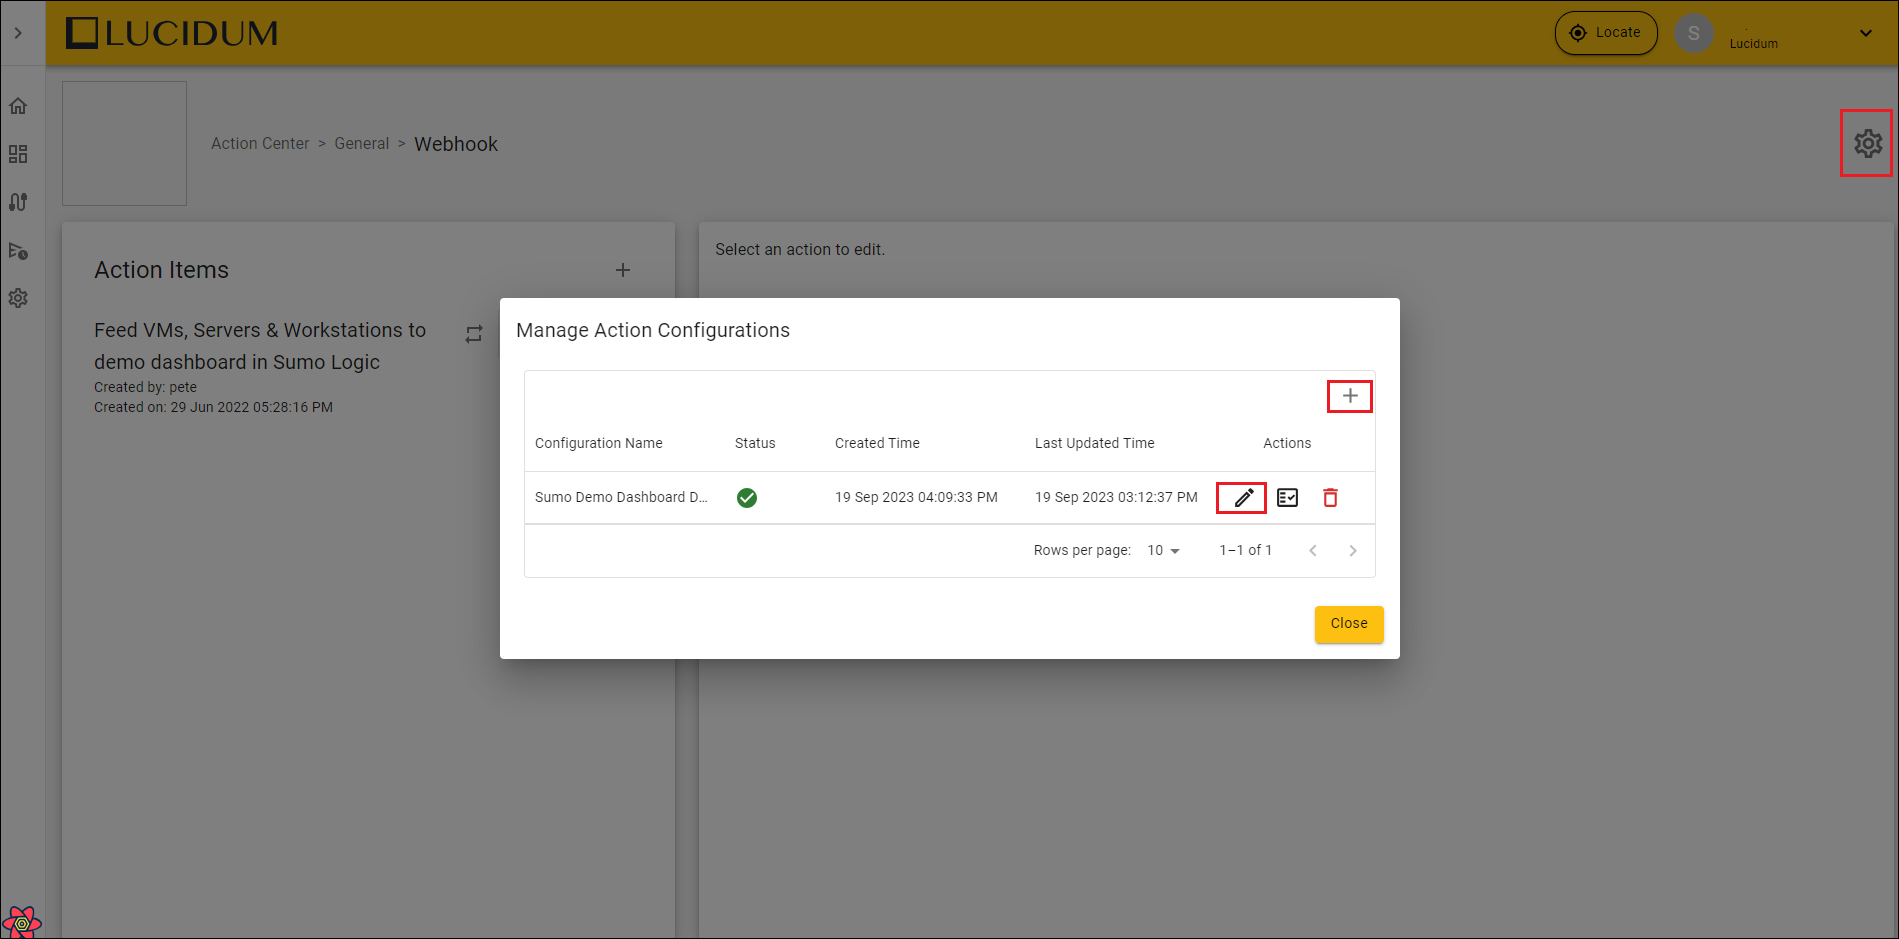Click the Actions column header
Image resolution: width=1899 pixels, height=939 pixels.
[1287, 443]
